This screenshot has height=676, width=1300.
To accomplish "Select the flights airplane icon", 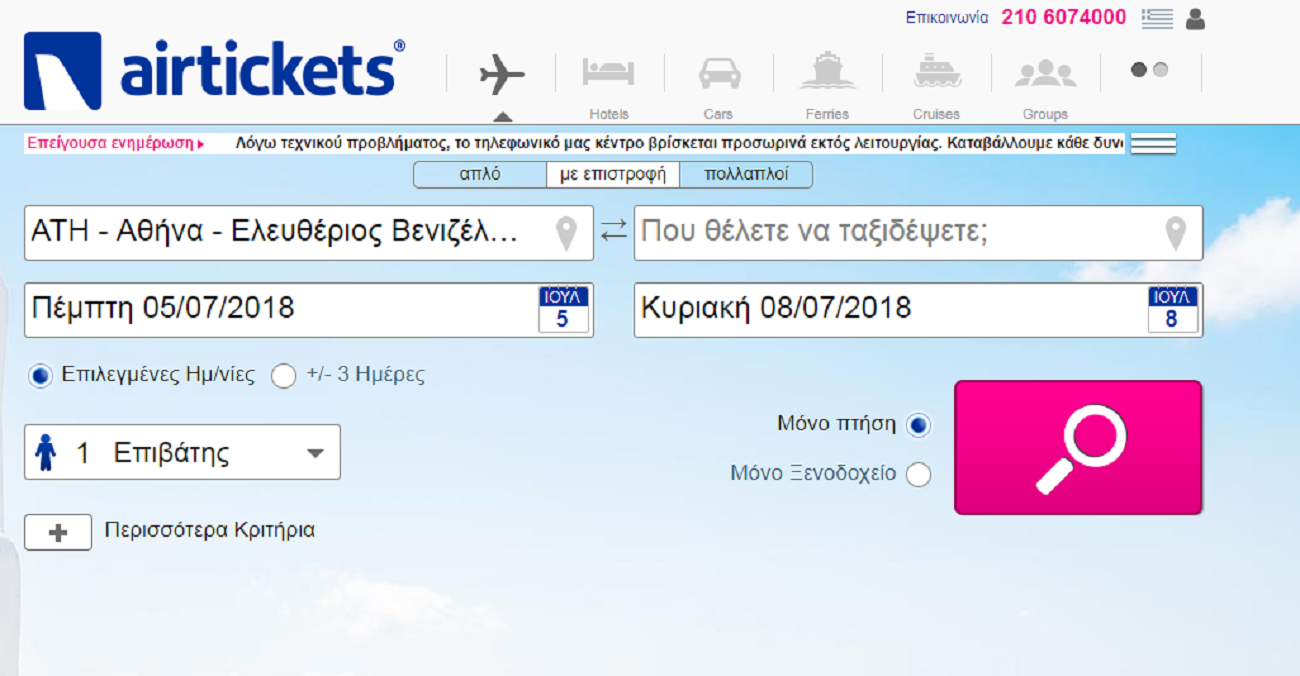I will click(x=502, y=74).
